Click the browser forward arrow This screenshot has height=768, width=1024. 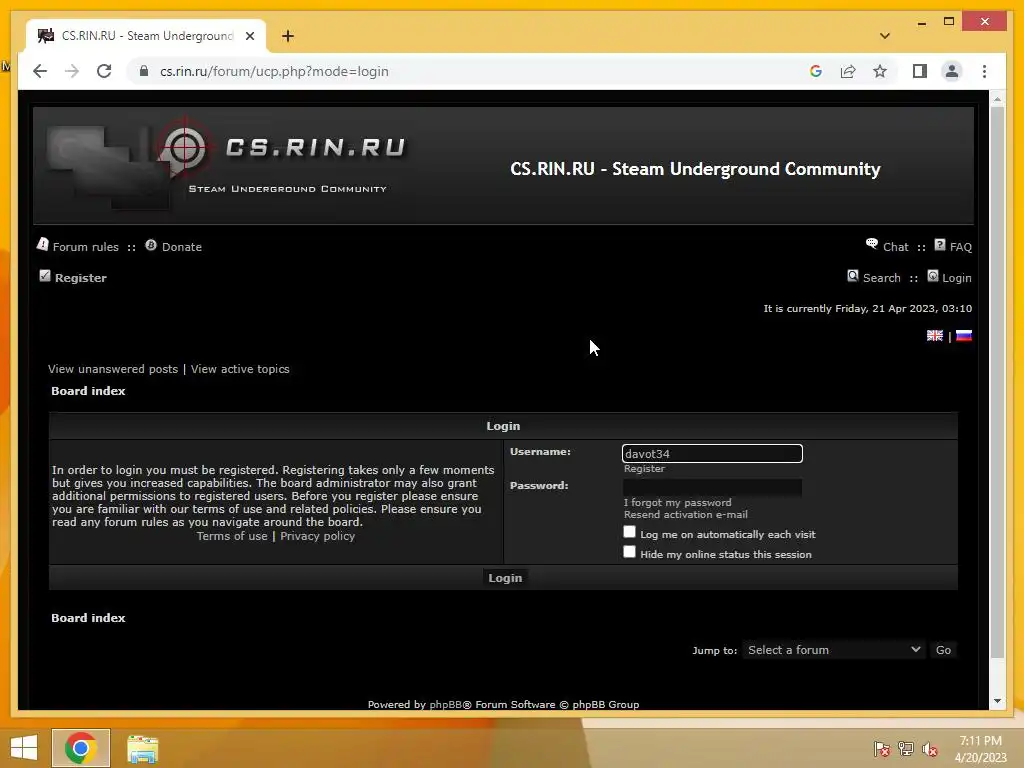72,71
